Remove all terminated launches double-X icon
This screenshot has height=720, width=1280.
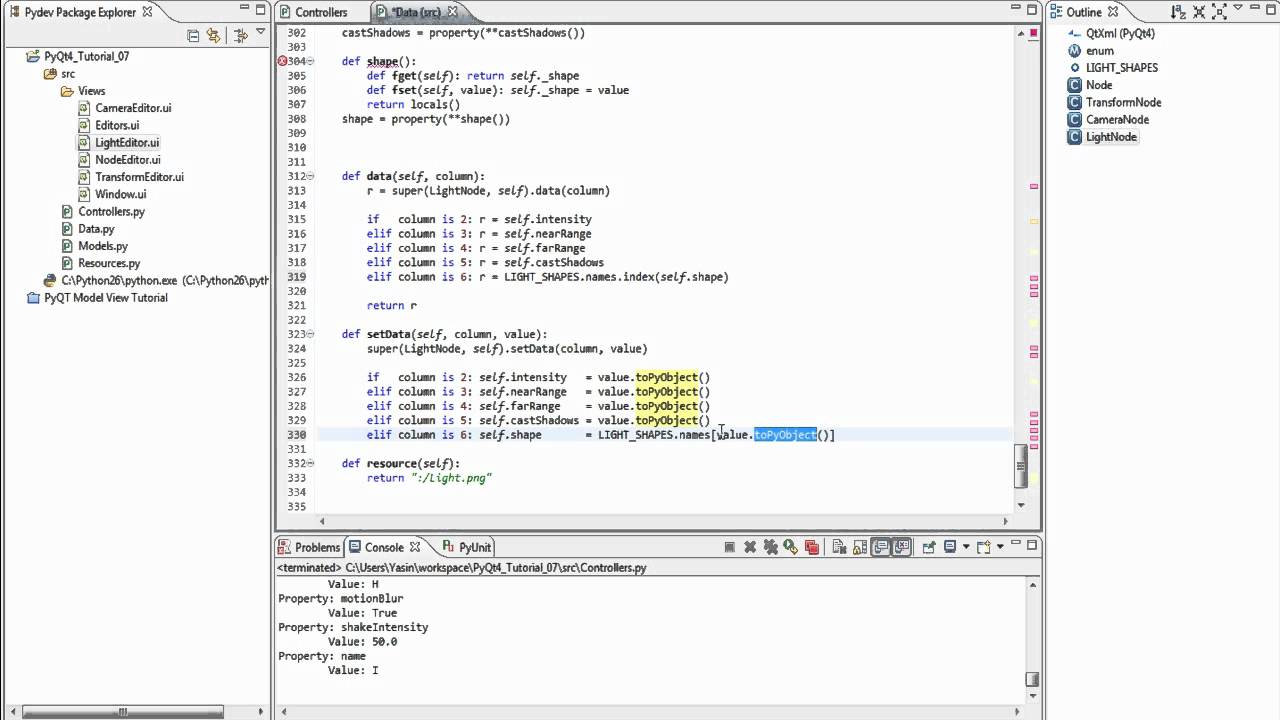click(770, 547)
